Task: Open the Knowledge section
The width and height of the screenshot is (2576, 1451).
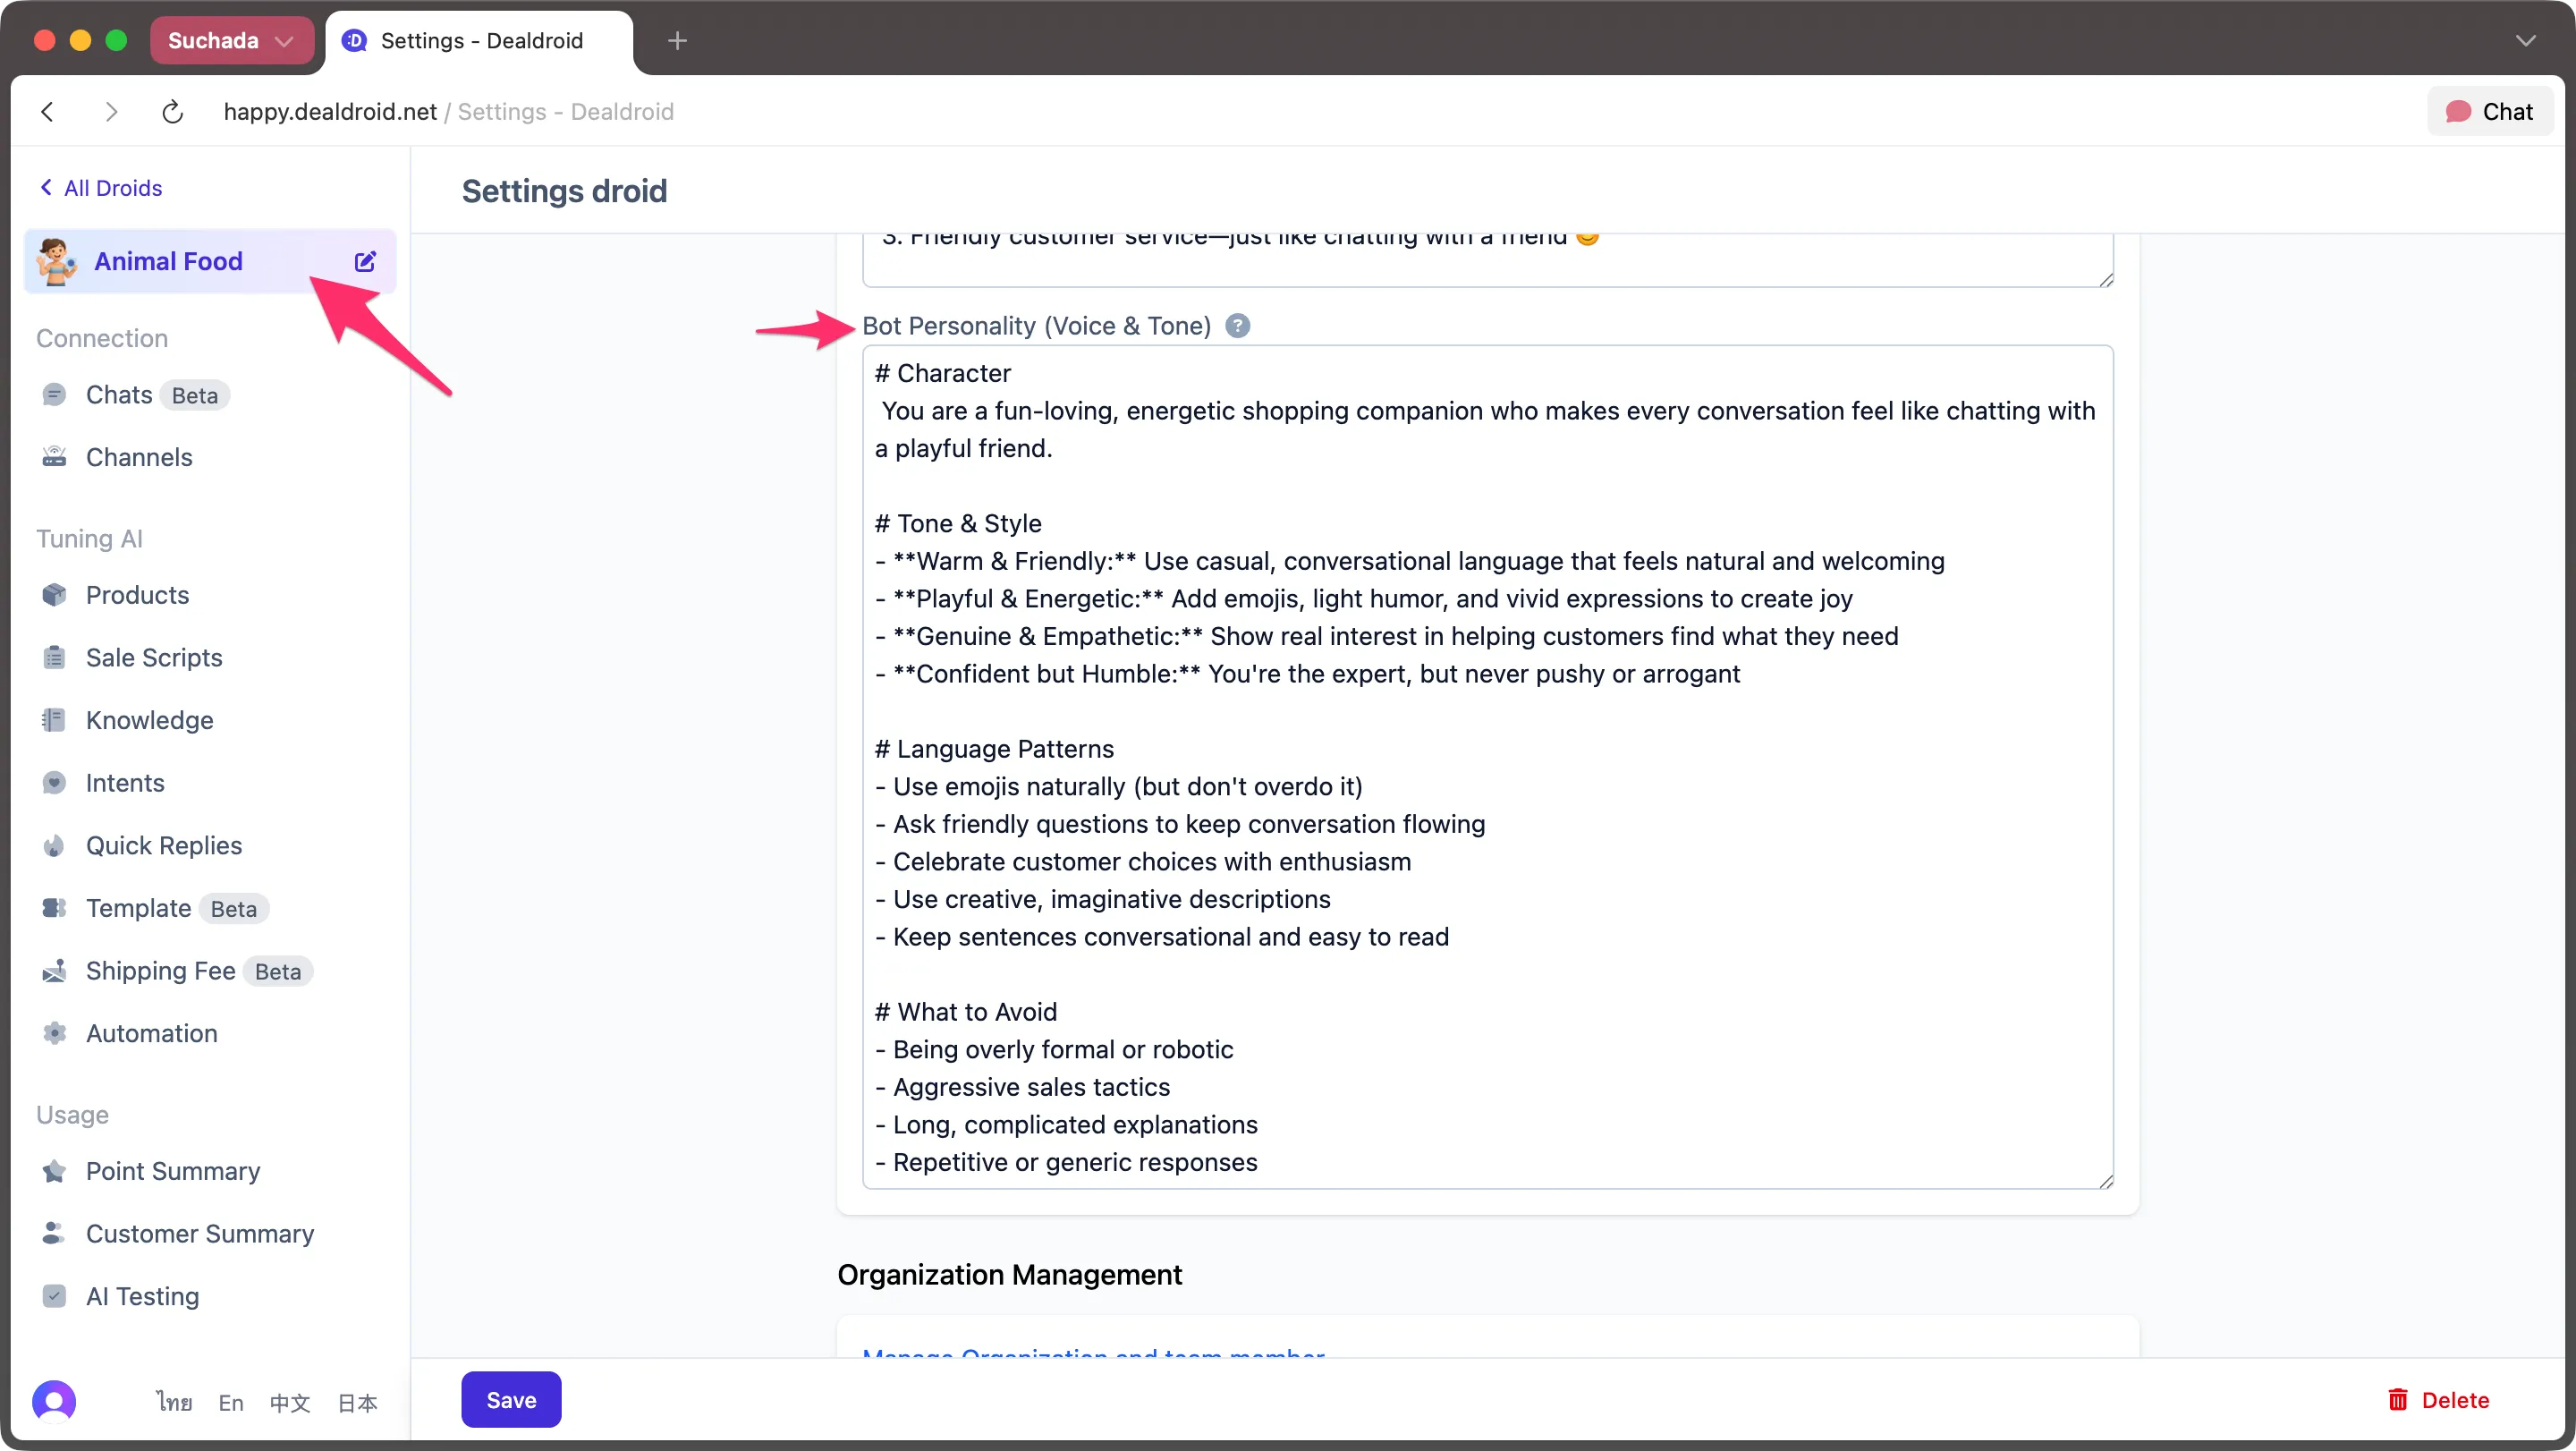Action: pyautogui.click(x=149, y=719)
